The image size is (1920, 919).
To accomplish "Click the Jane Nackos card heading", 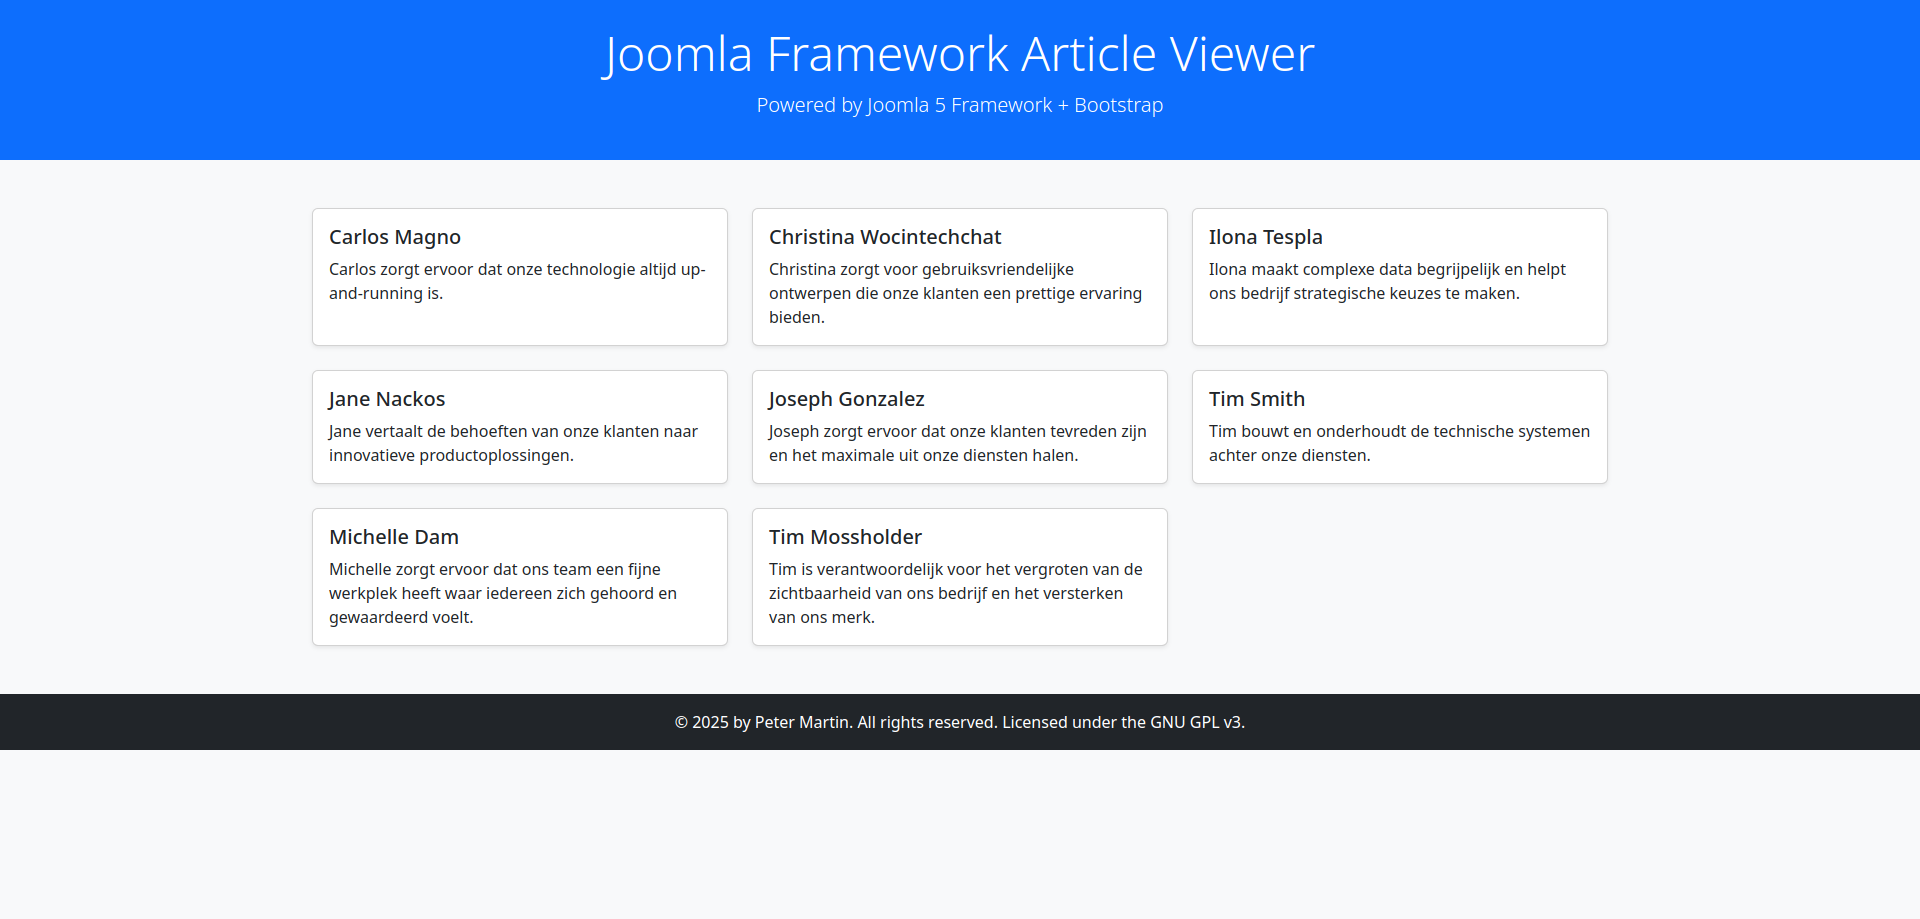I will [x=386, y=399].
